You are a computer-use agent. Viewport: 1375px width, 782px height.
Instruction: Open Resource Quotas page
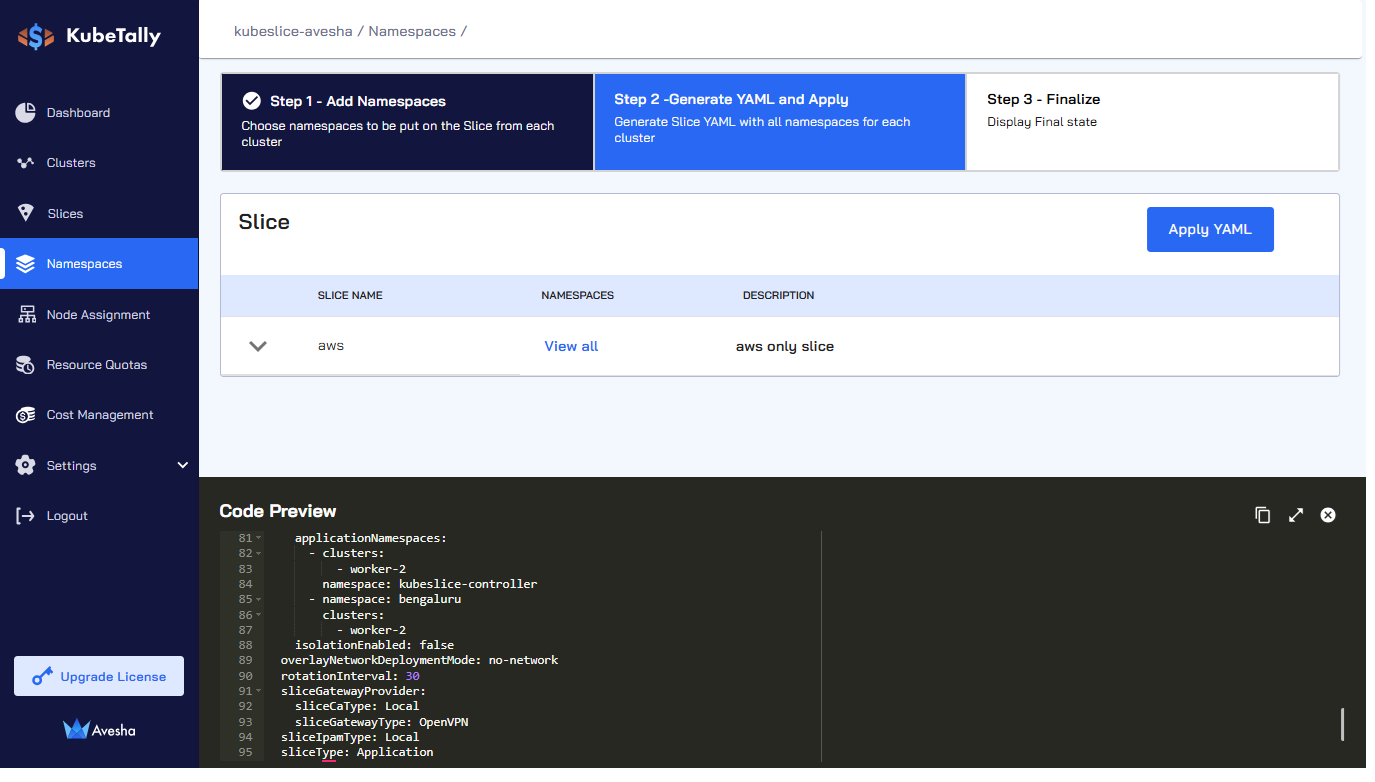click(x=99, y=365)
